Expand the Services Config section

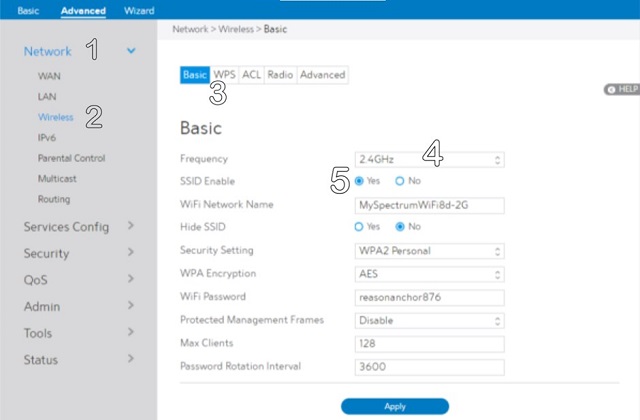131,227
